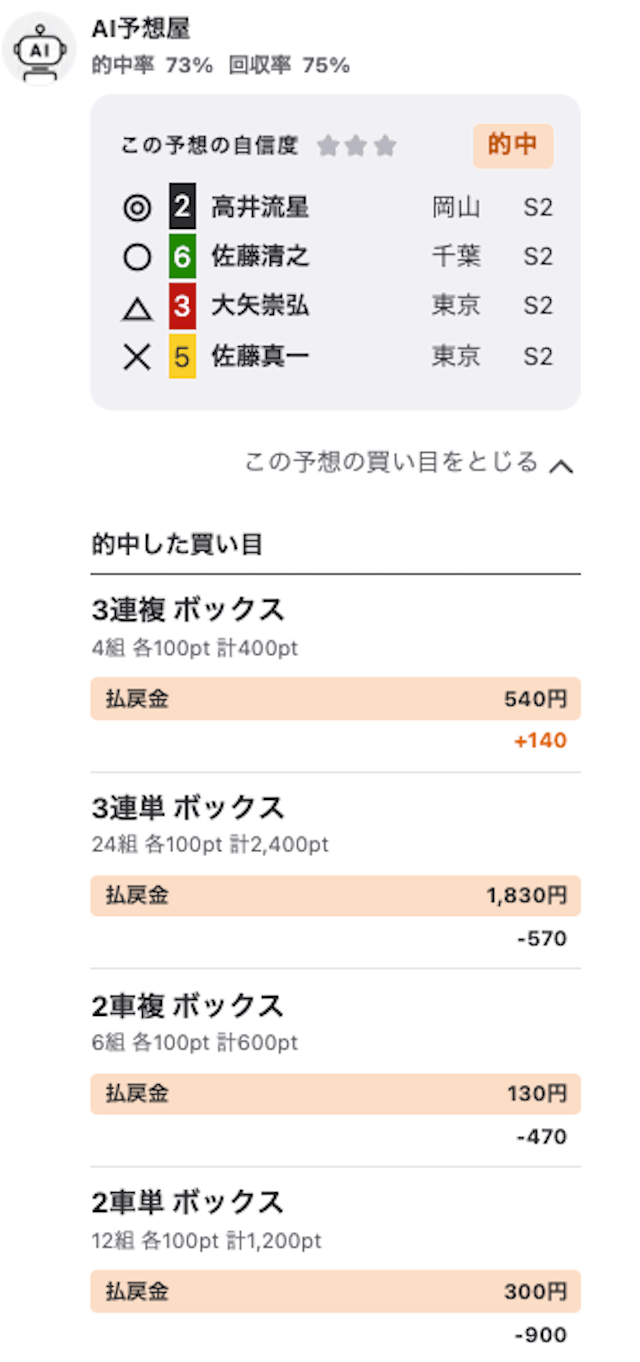Select black number 2 racer badge
This screenshot has width=640, height=1362.
(182, 207)
